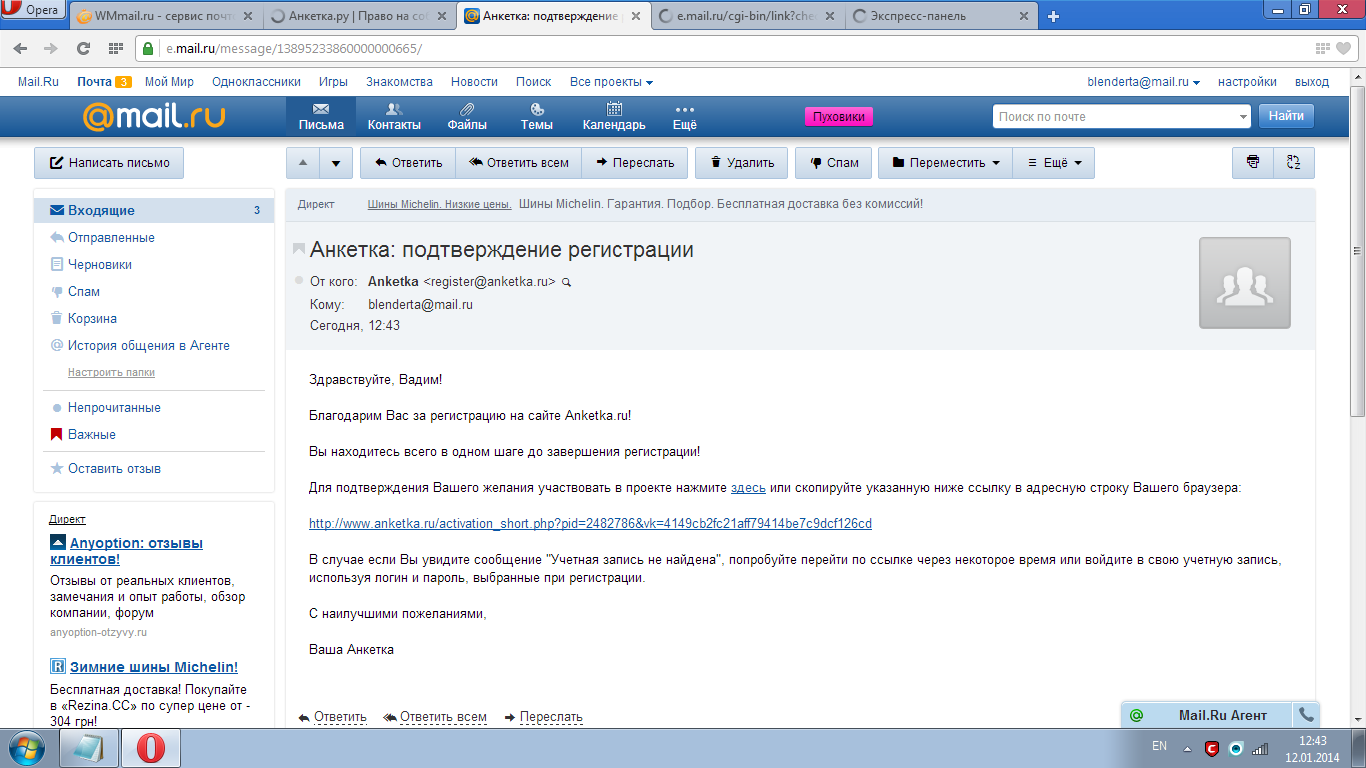Click the notepad icon in the taskbar
The image size is (1366, 768).
[x=89, y=747]
